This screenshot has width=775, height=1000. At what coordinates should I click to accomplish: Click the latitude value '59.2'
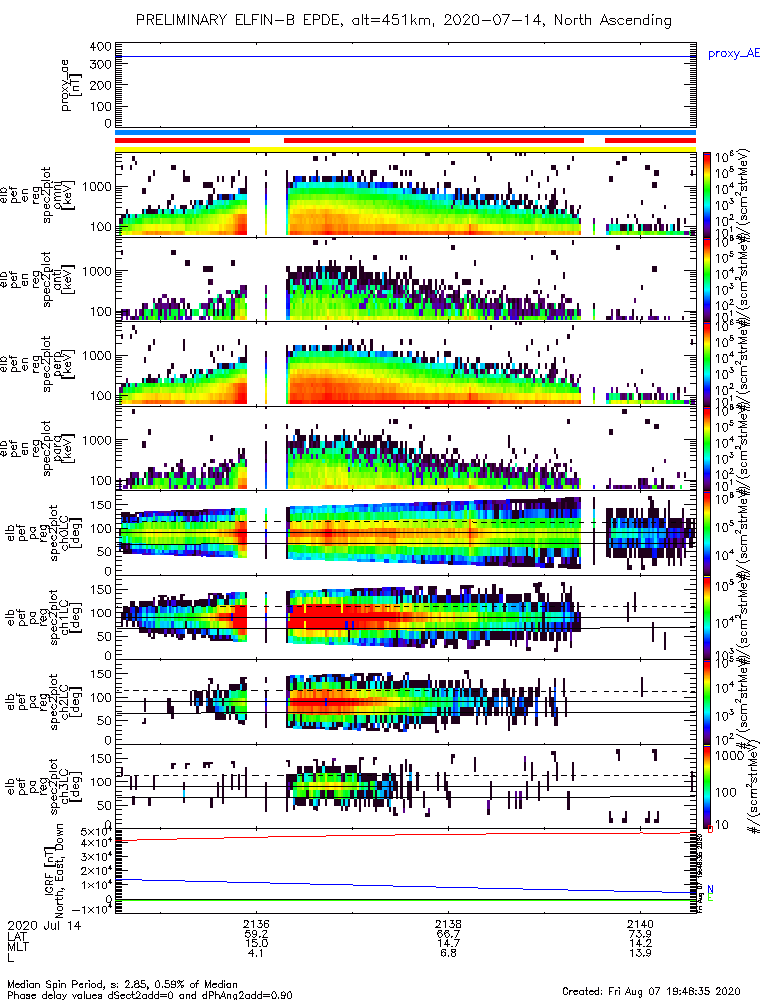(256, 934)
